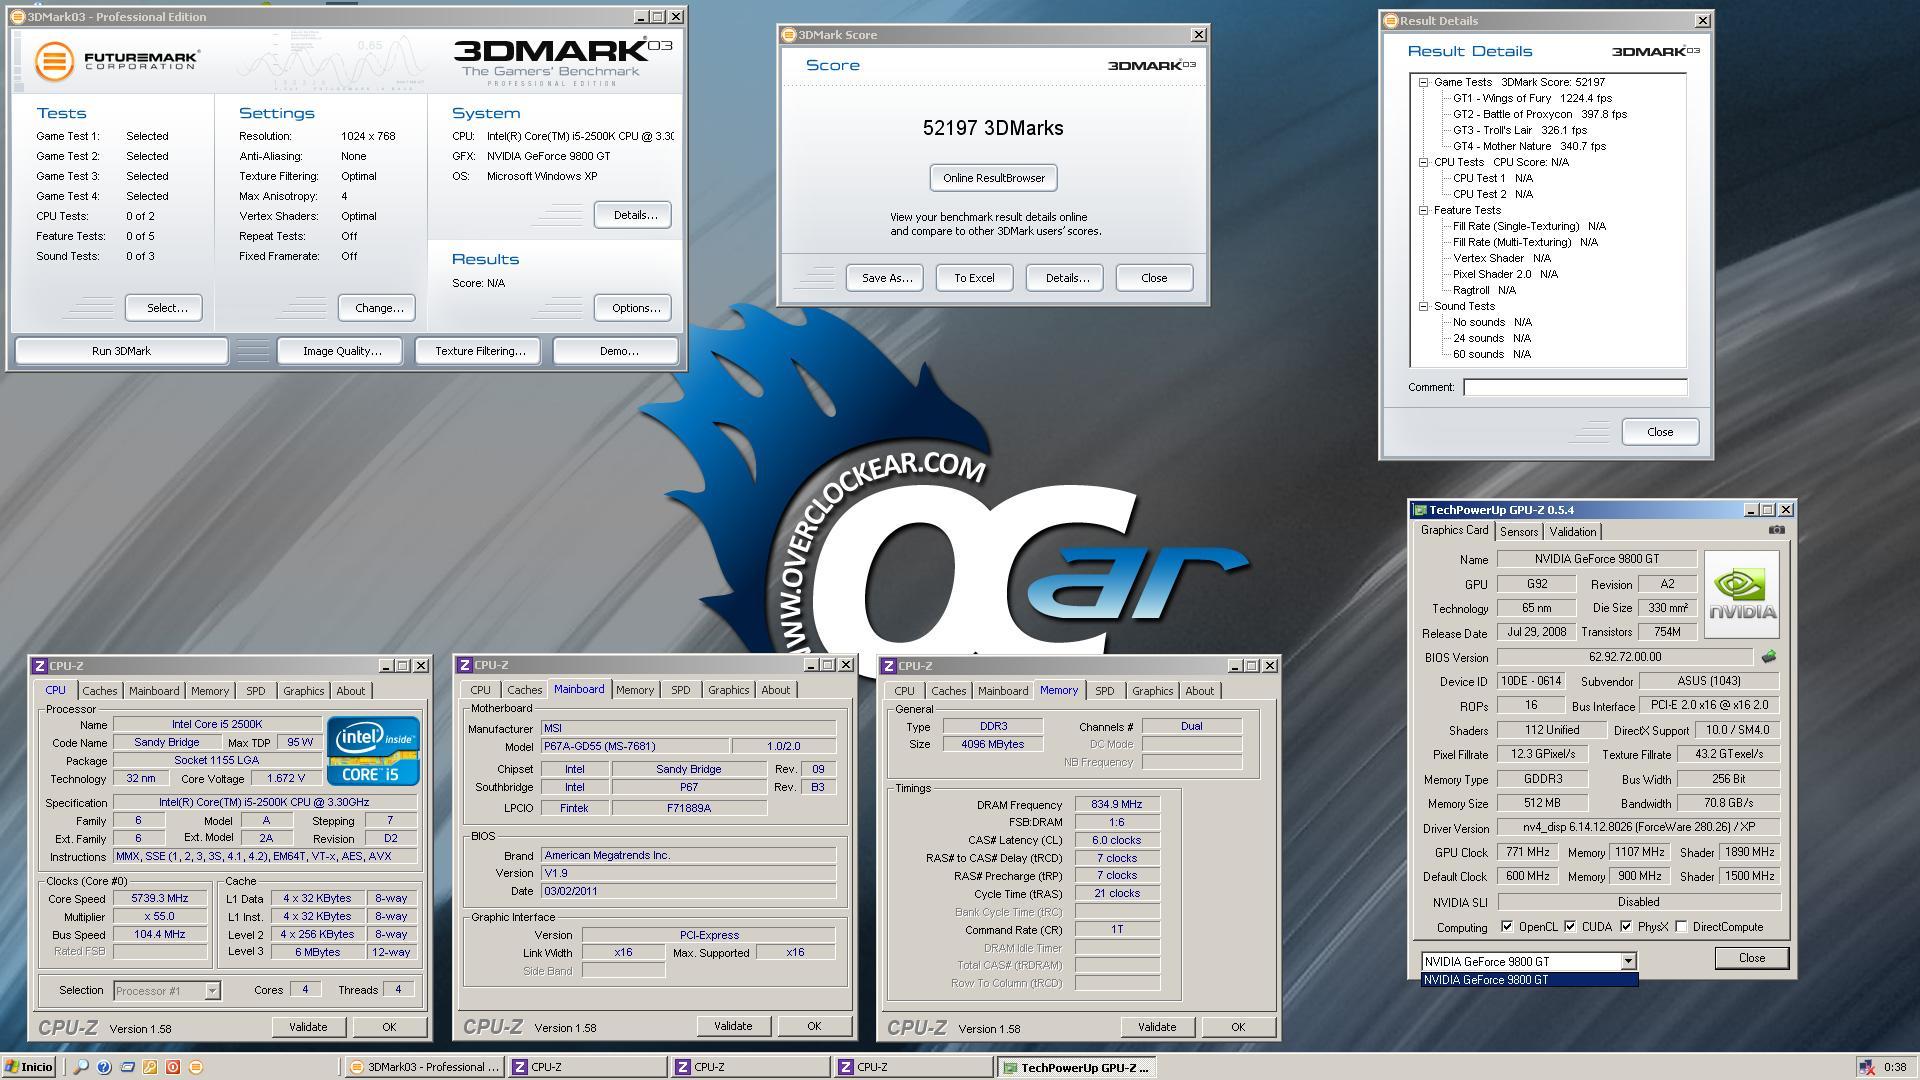The image size is (1920, 1080).
Task: Open the magnifier search icon in quick launch
Action: pos(82,1067)
